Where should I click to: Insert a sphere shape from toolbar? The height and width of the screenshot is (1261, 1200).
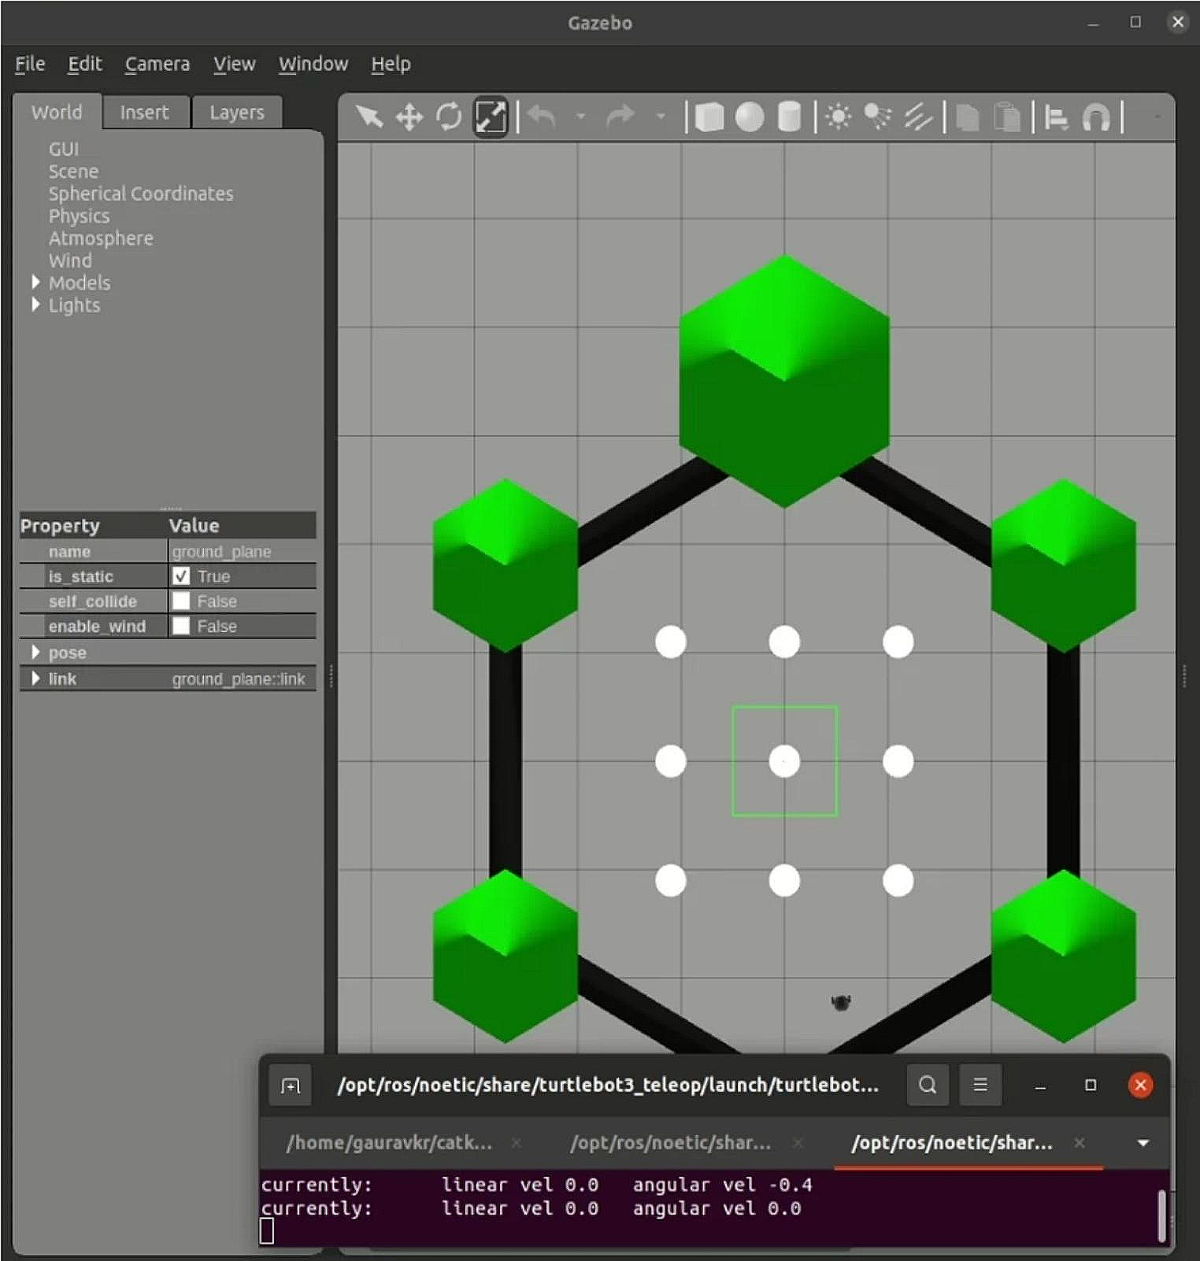(749, 117)
